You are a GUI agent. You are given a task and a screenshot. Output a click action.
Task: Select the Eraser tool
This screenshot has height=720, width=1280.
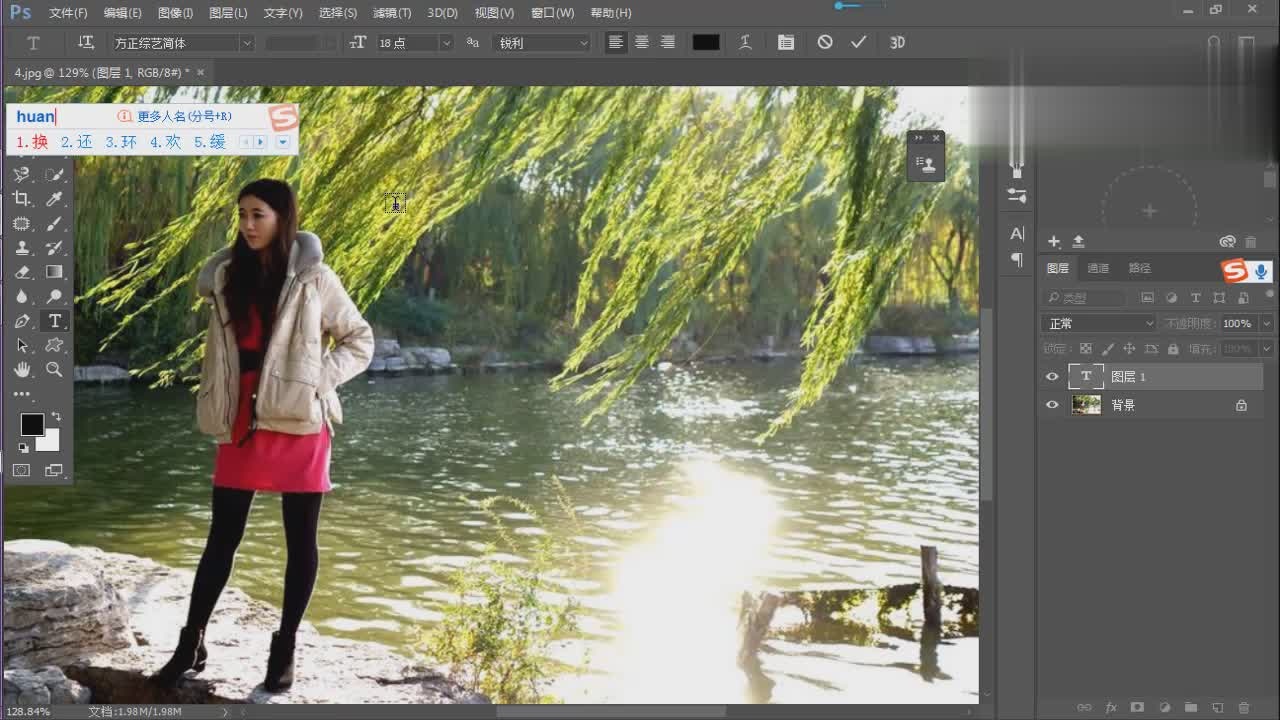[x=22, y=272]
